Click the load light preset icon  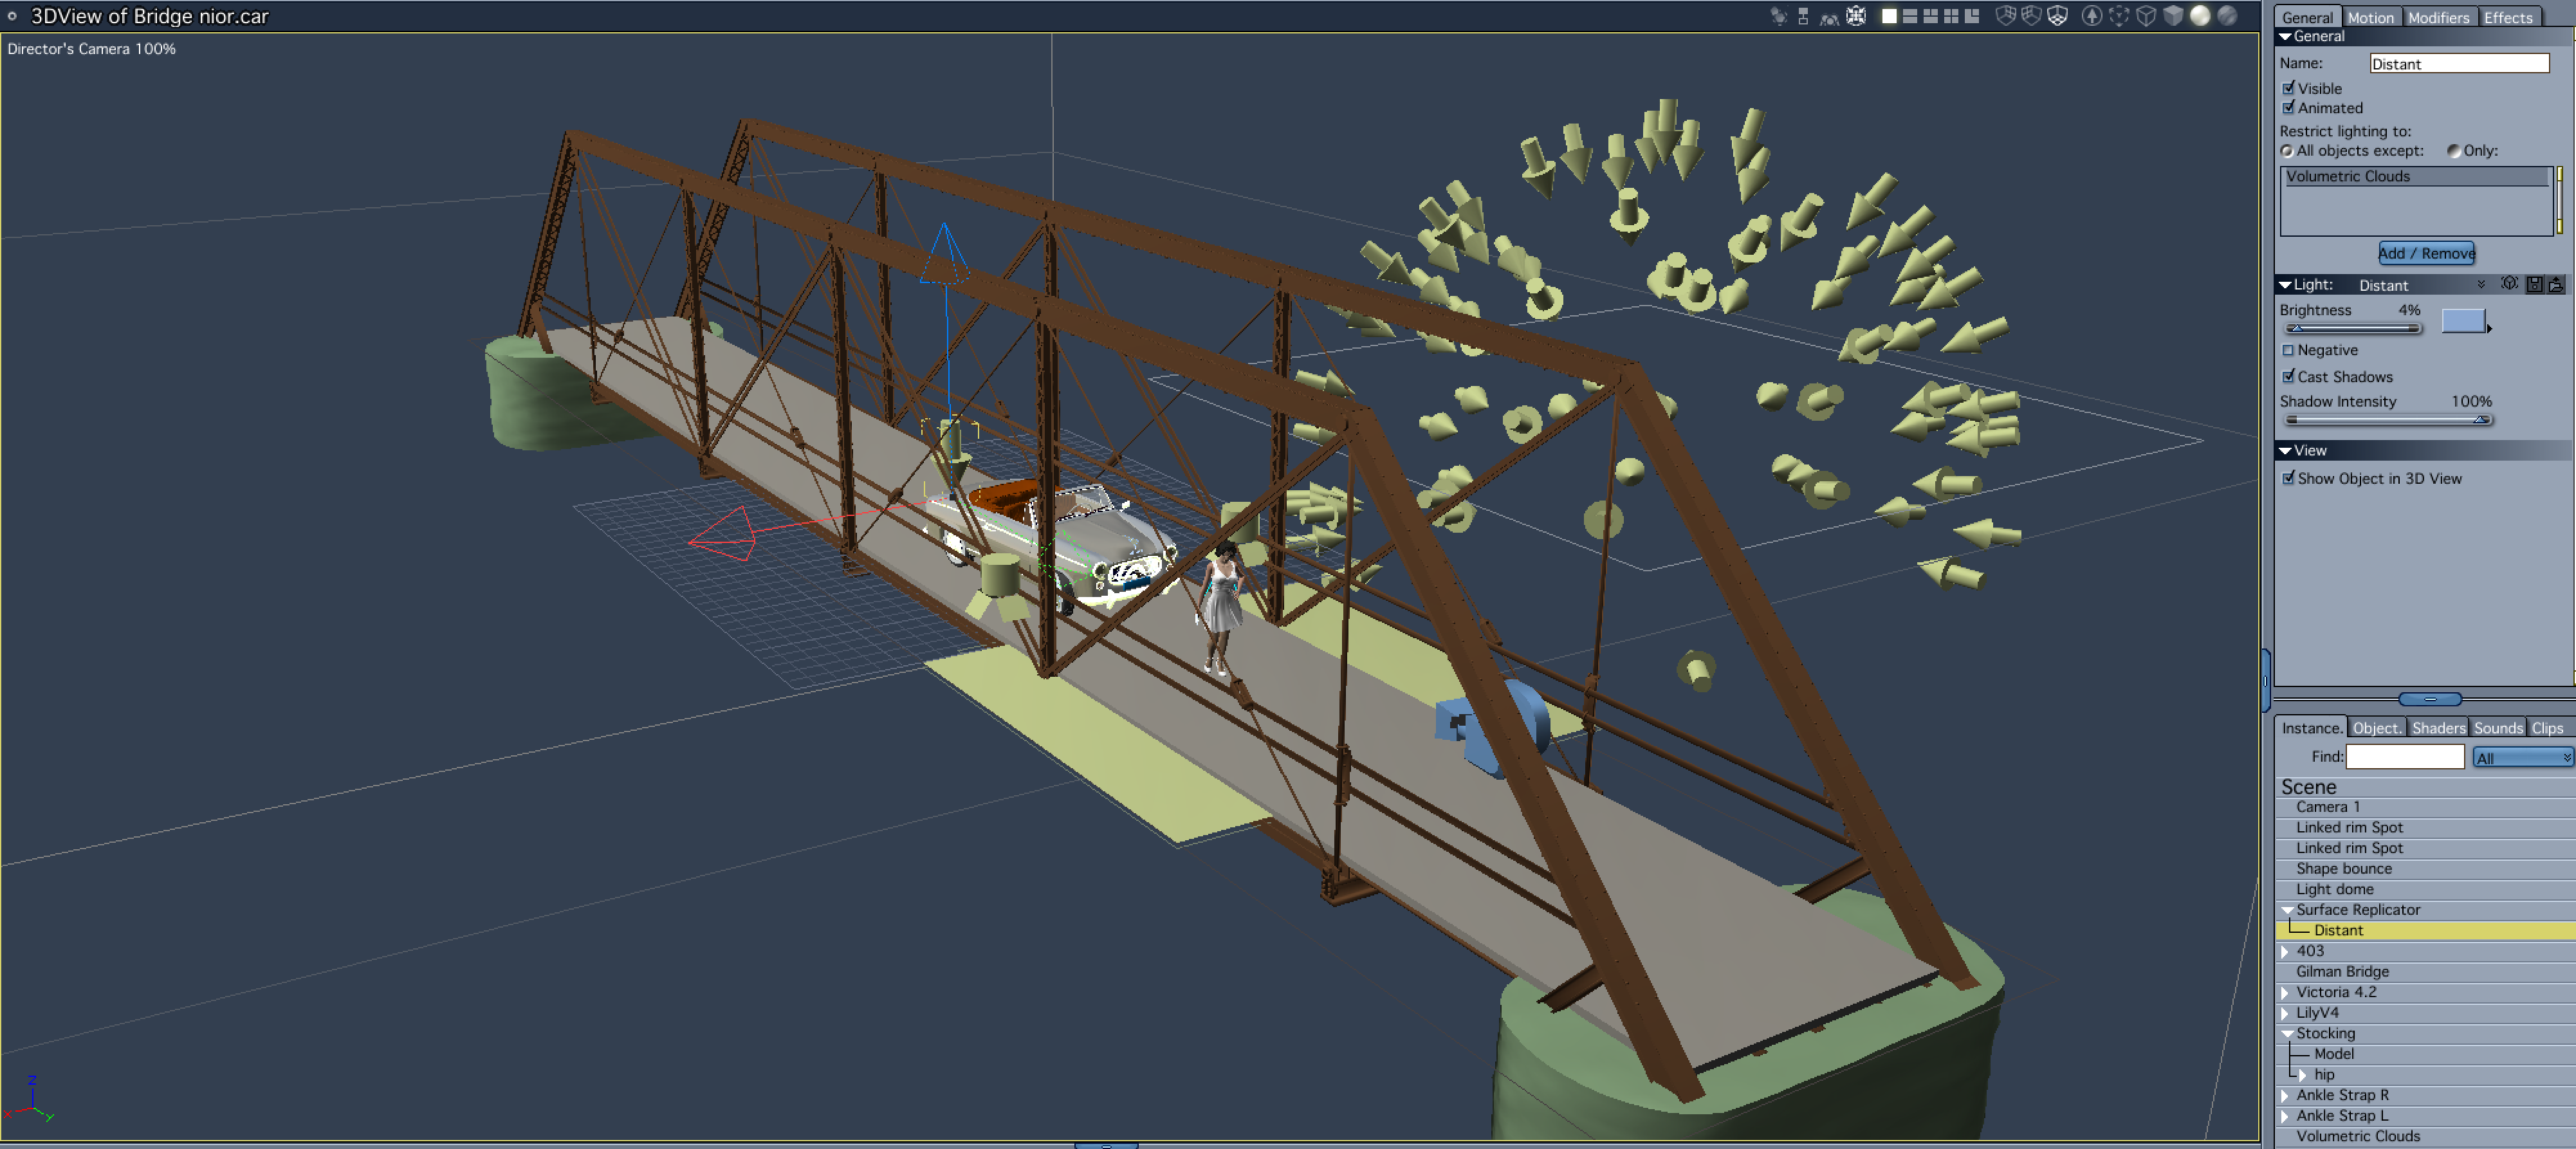2555,285
